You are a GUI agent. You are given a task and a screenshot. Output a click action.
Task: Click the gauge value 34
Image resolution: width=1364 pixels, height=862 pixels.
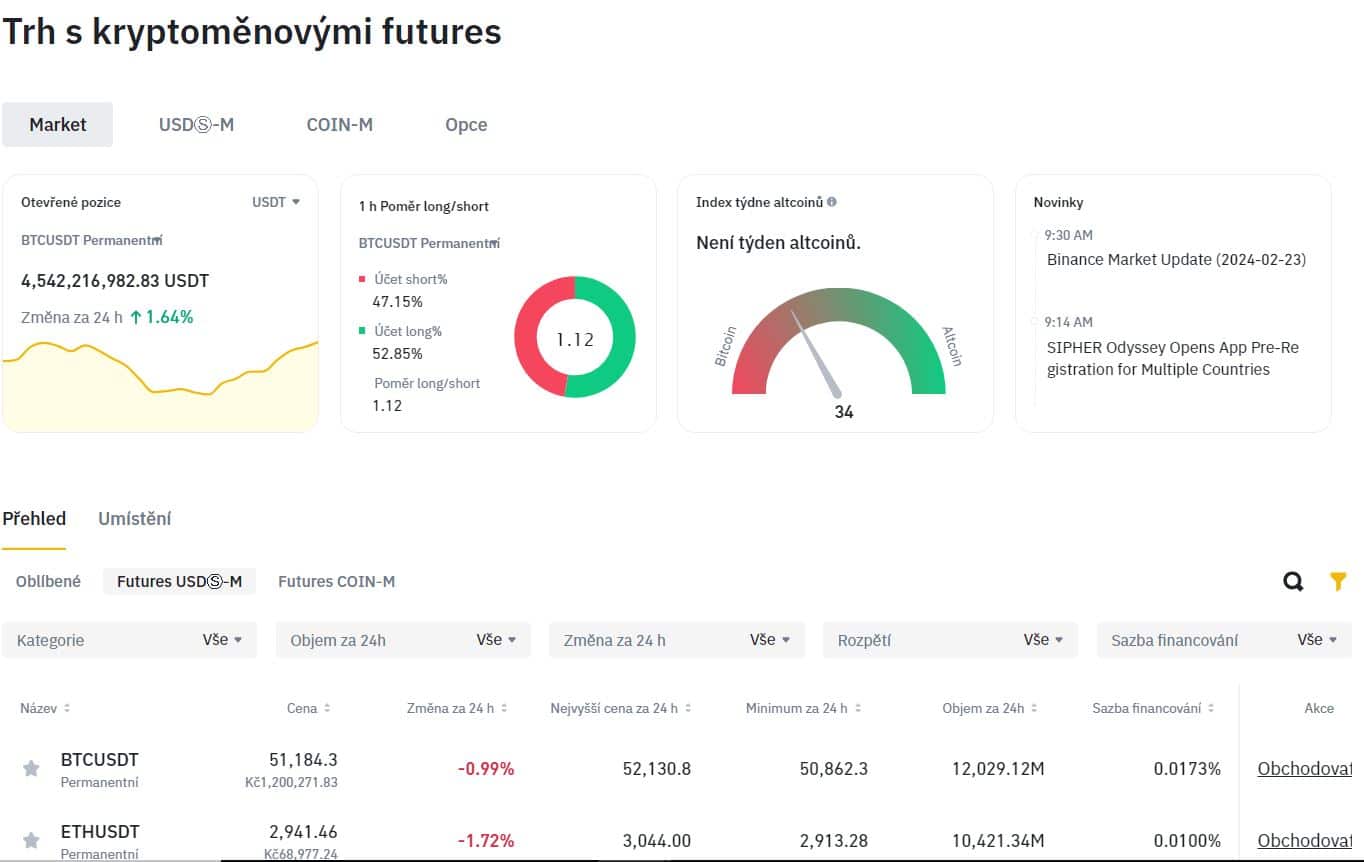844,412
